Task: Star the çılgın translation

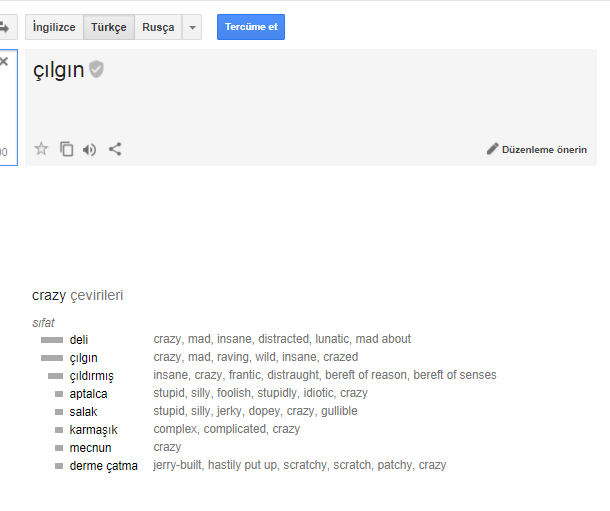Action: tap(41, 149)
